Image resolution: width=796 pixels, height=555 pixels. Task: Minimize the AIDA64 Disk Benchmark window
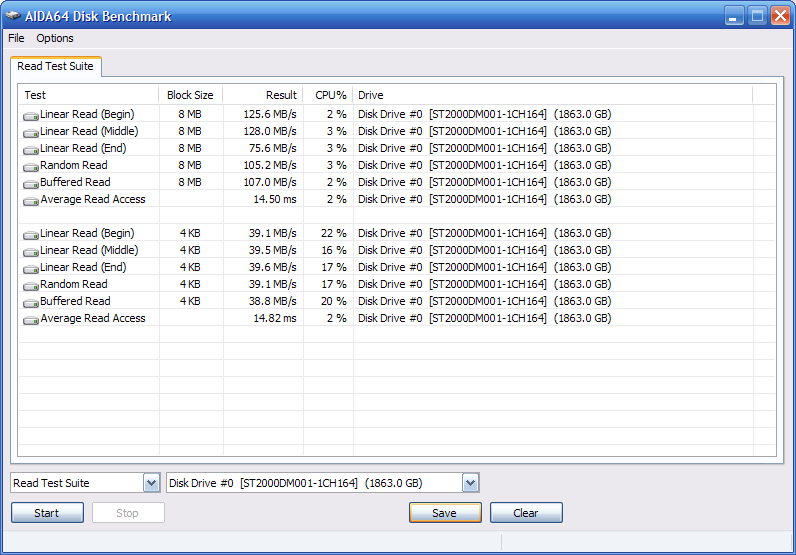[x=733, y=16]
